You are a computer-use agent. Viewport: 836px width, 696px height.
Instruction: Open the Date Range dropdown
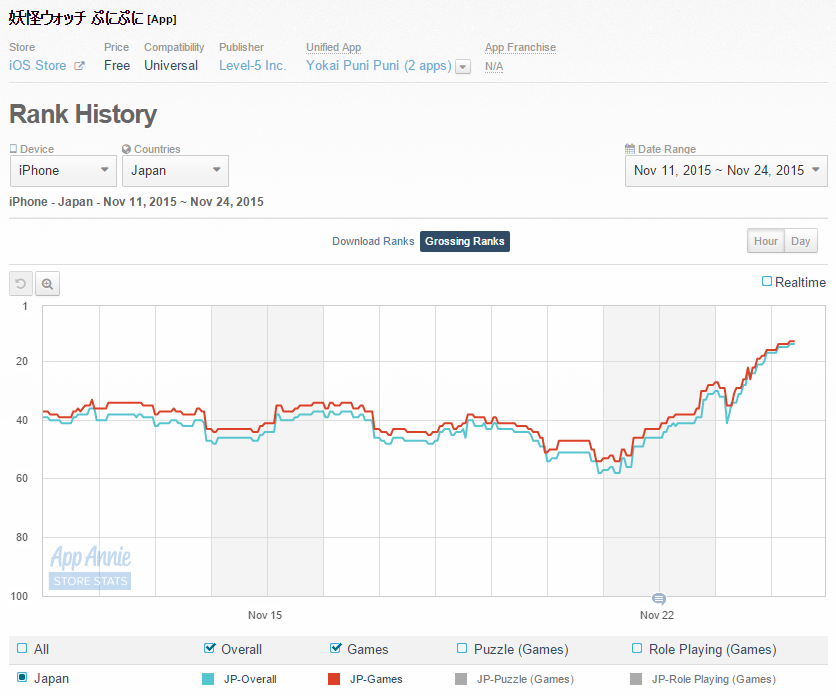[x=726, y=171]
